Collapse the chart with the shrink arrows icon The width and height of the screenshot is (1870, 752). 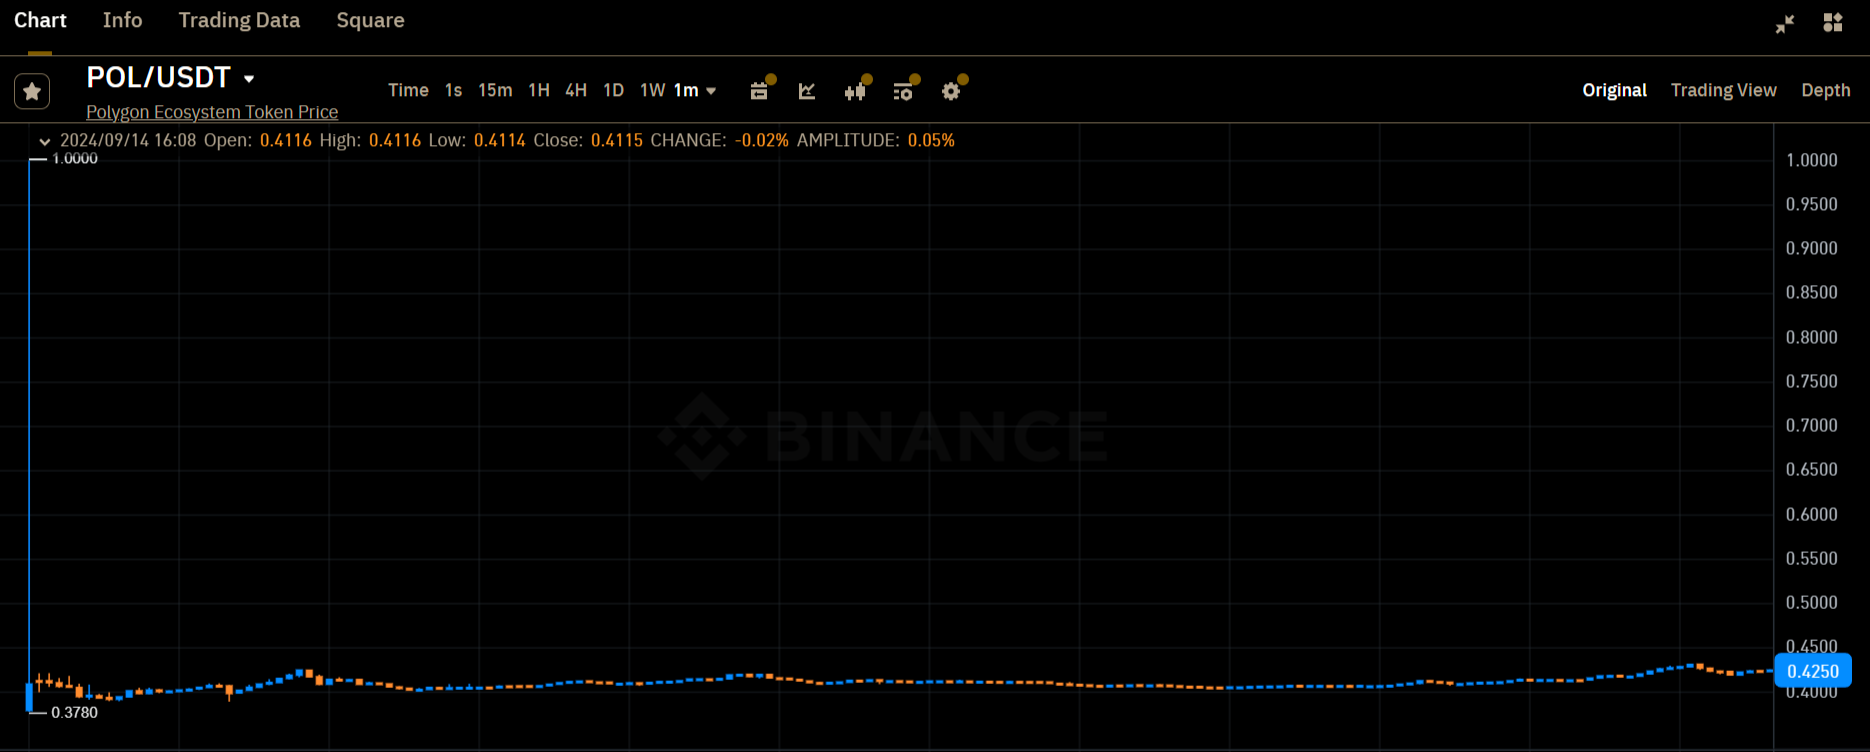coord(1785,23)
